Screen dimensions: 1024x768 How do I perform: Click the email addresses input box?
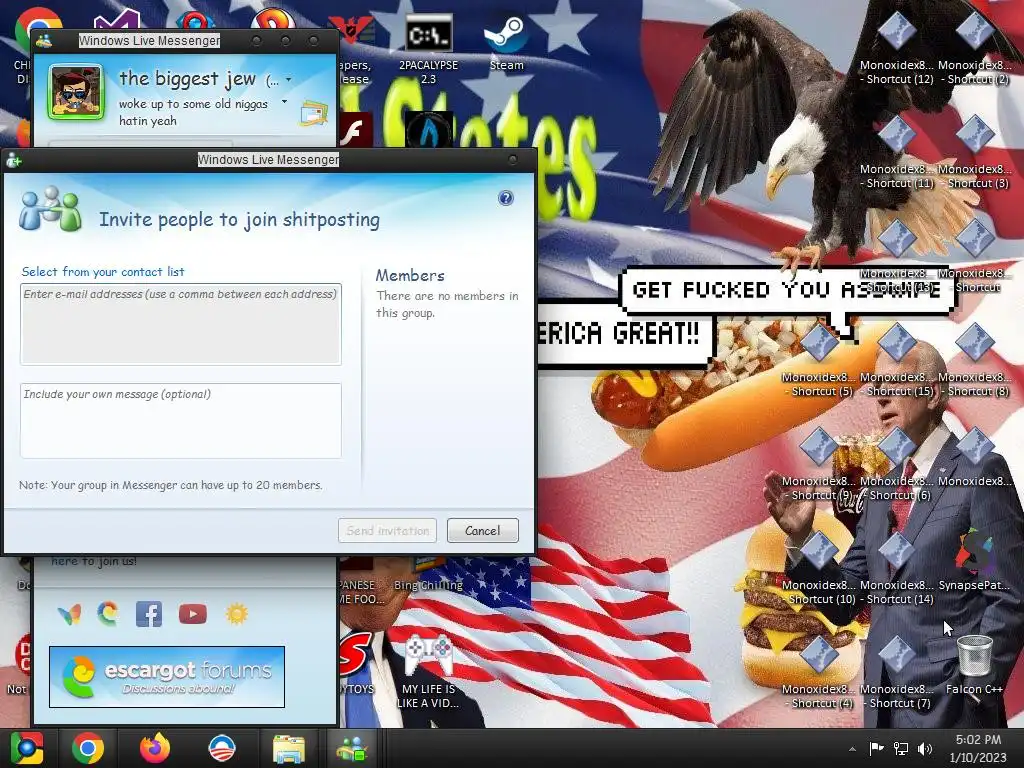coord(181,324)
